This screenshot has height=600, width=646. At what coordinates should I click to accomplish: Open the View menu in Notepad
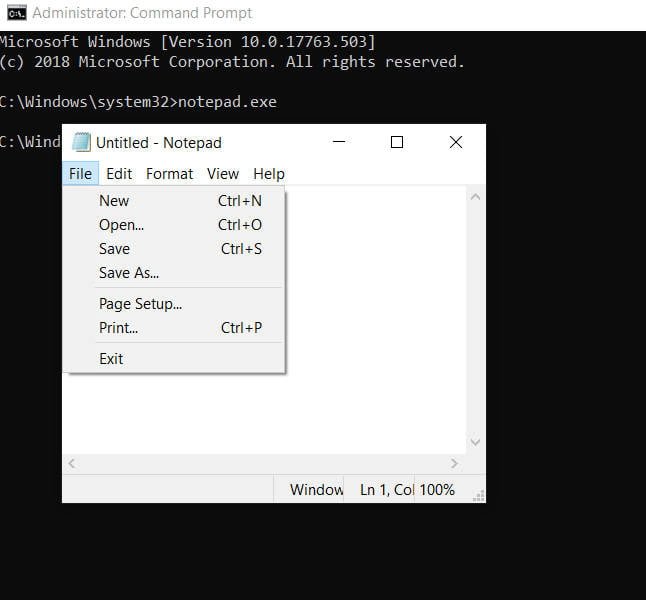[223, 173]
